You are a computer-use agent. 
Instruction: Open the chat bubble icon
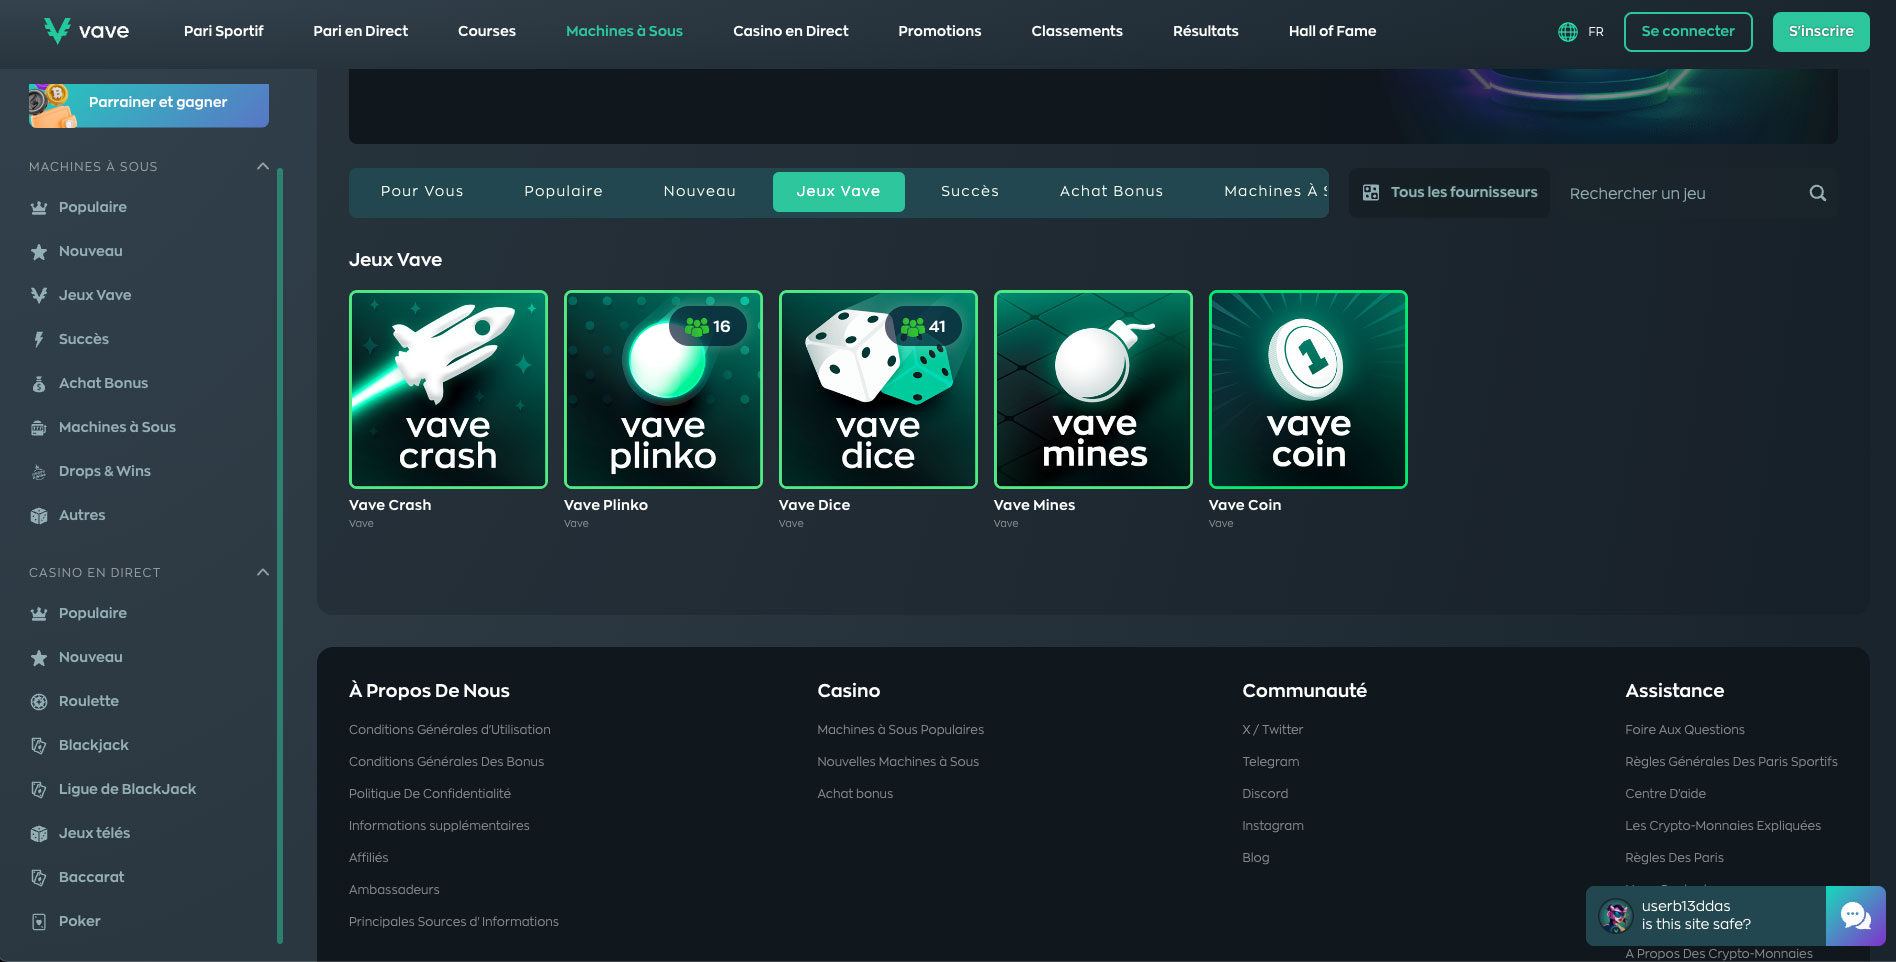1856,916
